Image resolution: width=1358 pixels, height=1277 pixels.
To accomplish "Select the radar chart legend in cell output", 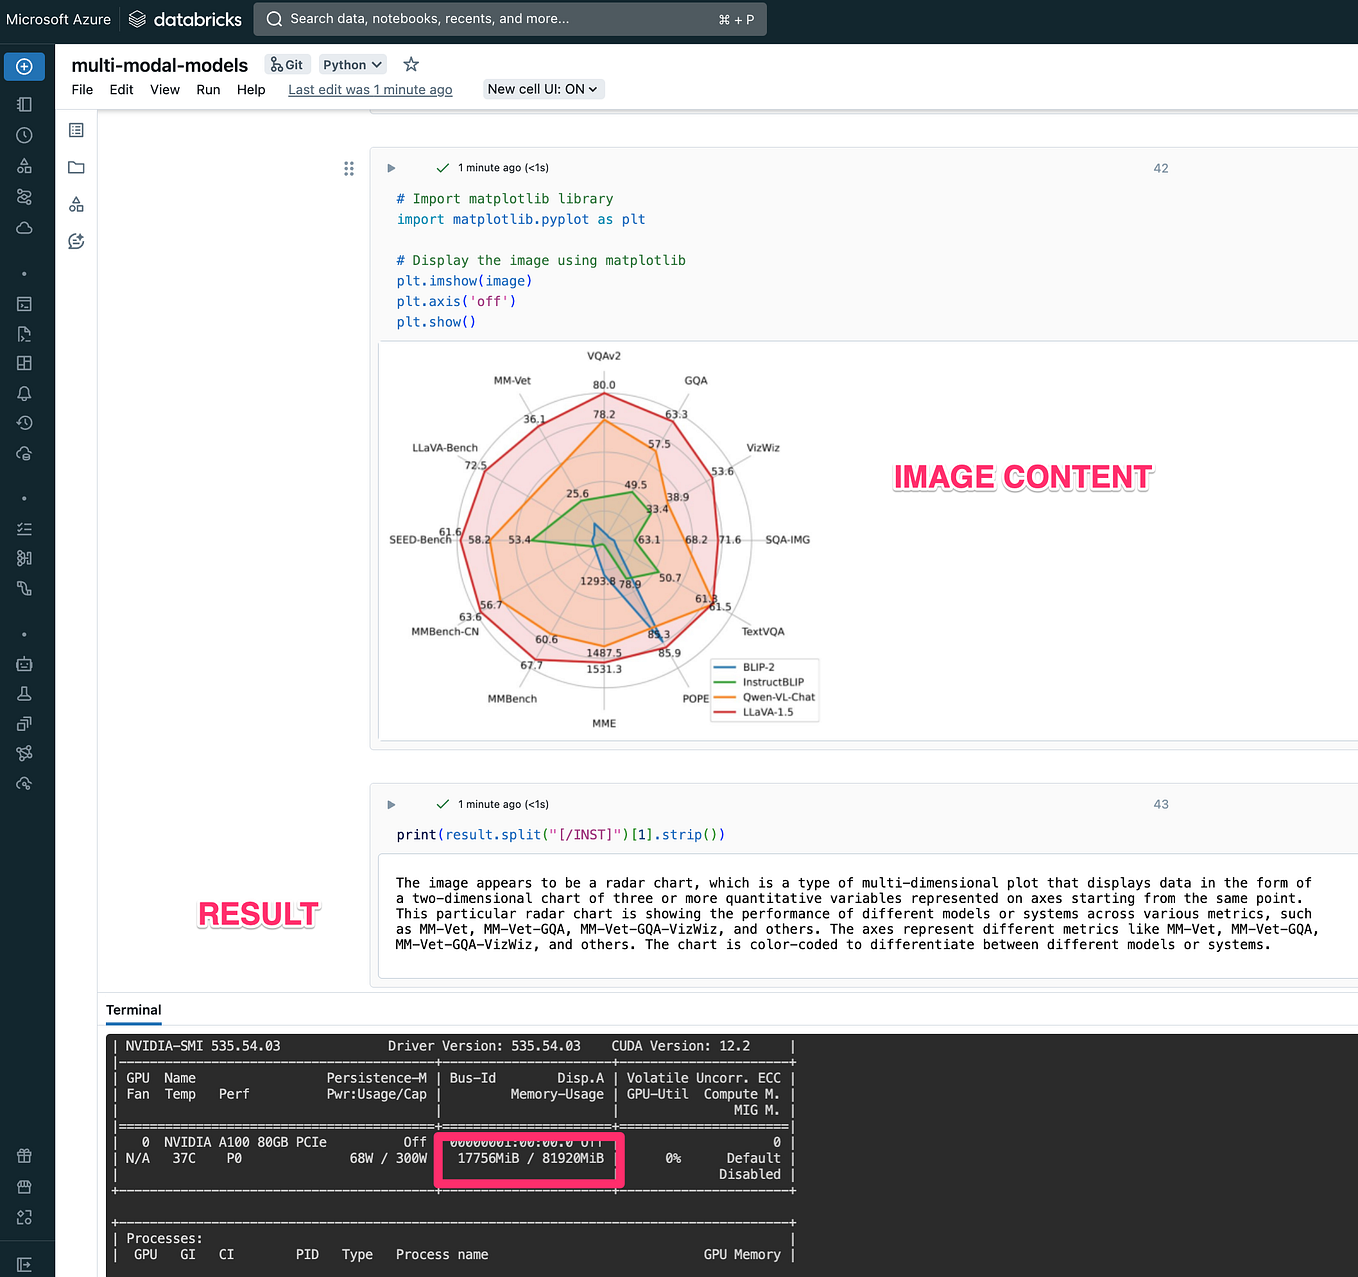I will (764, 690).
